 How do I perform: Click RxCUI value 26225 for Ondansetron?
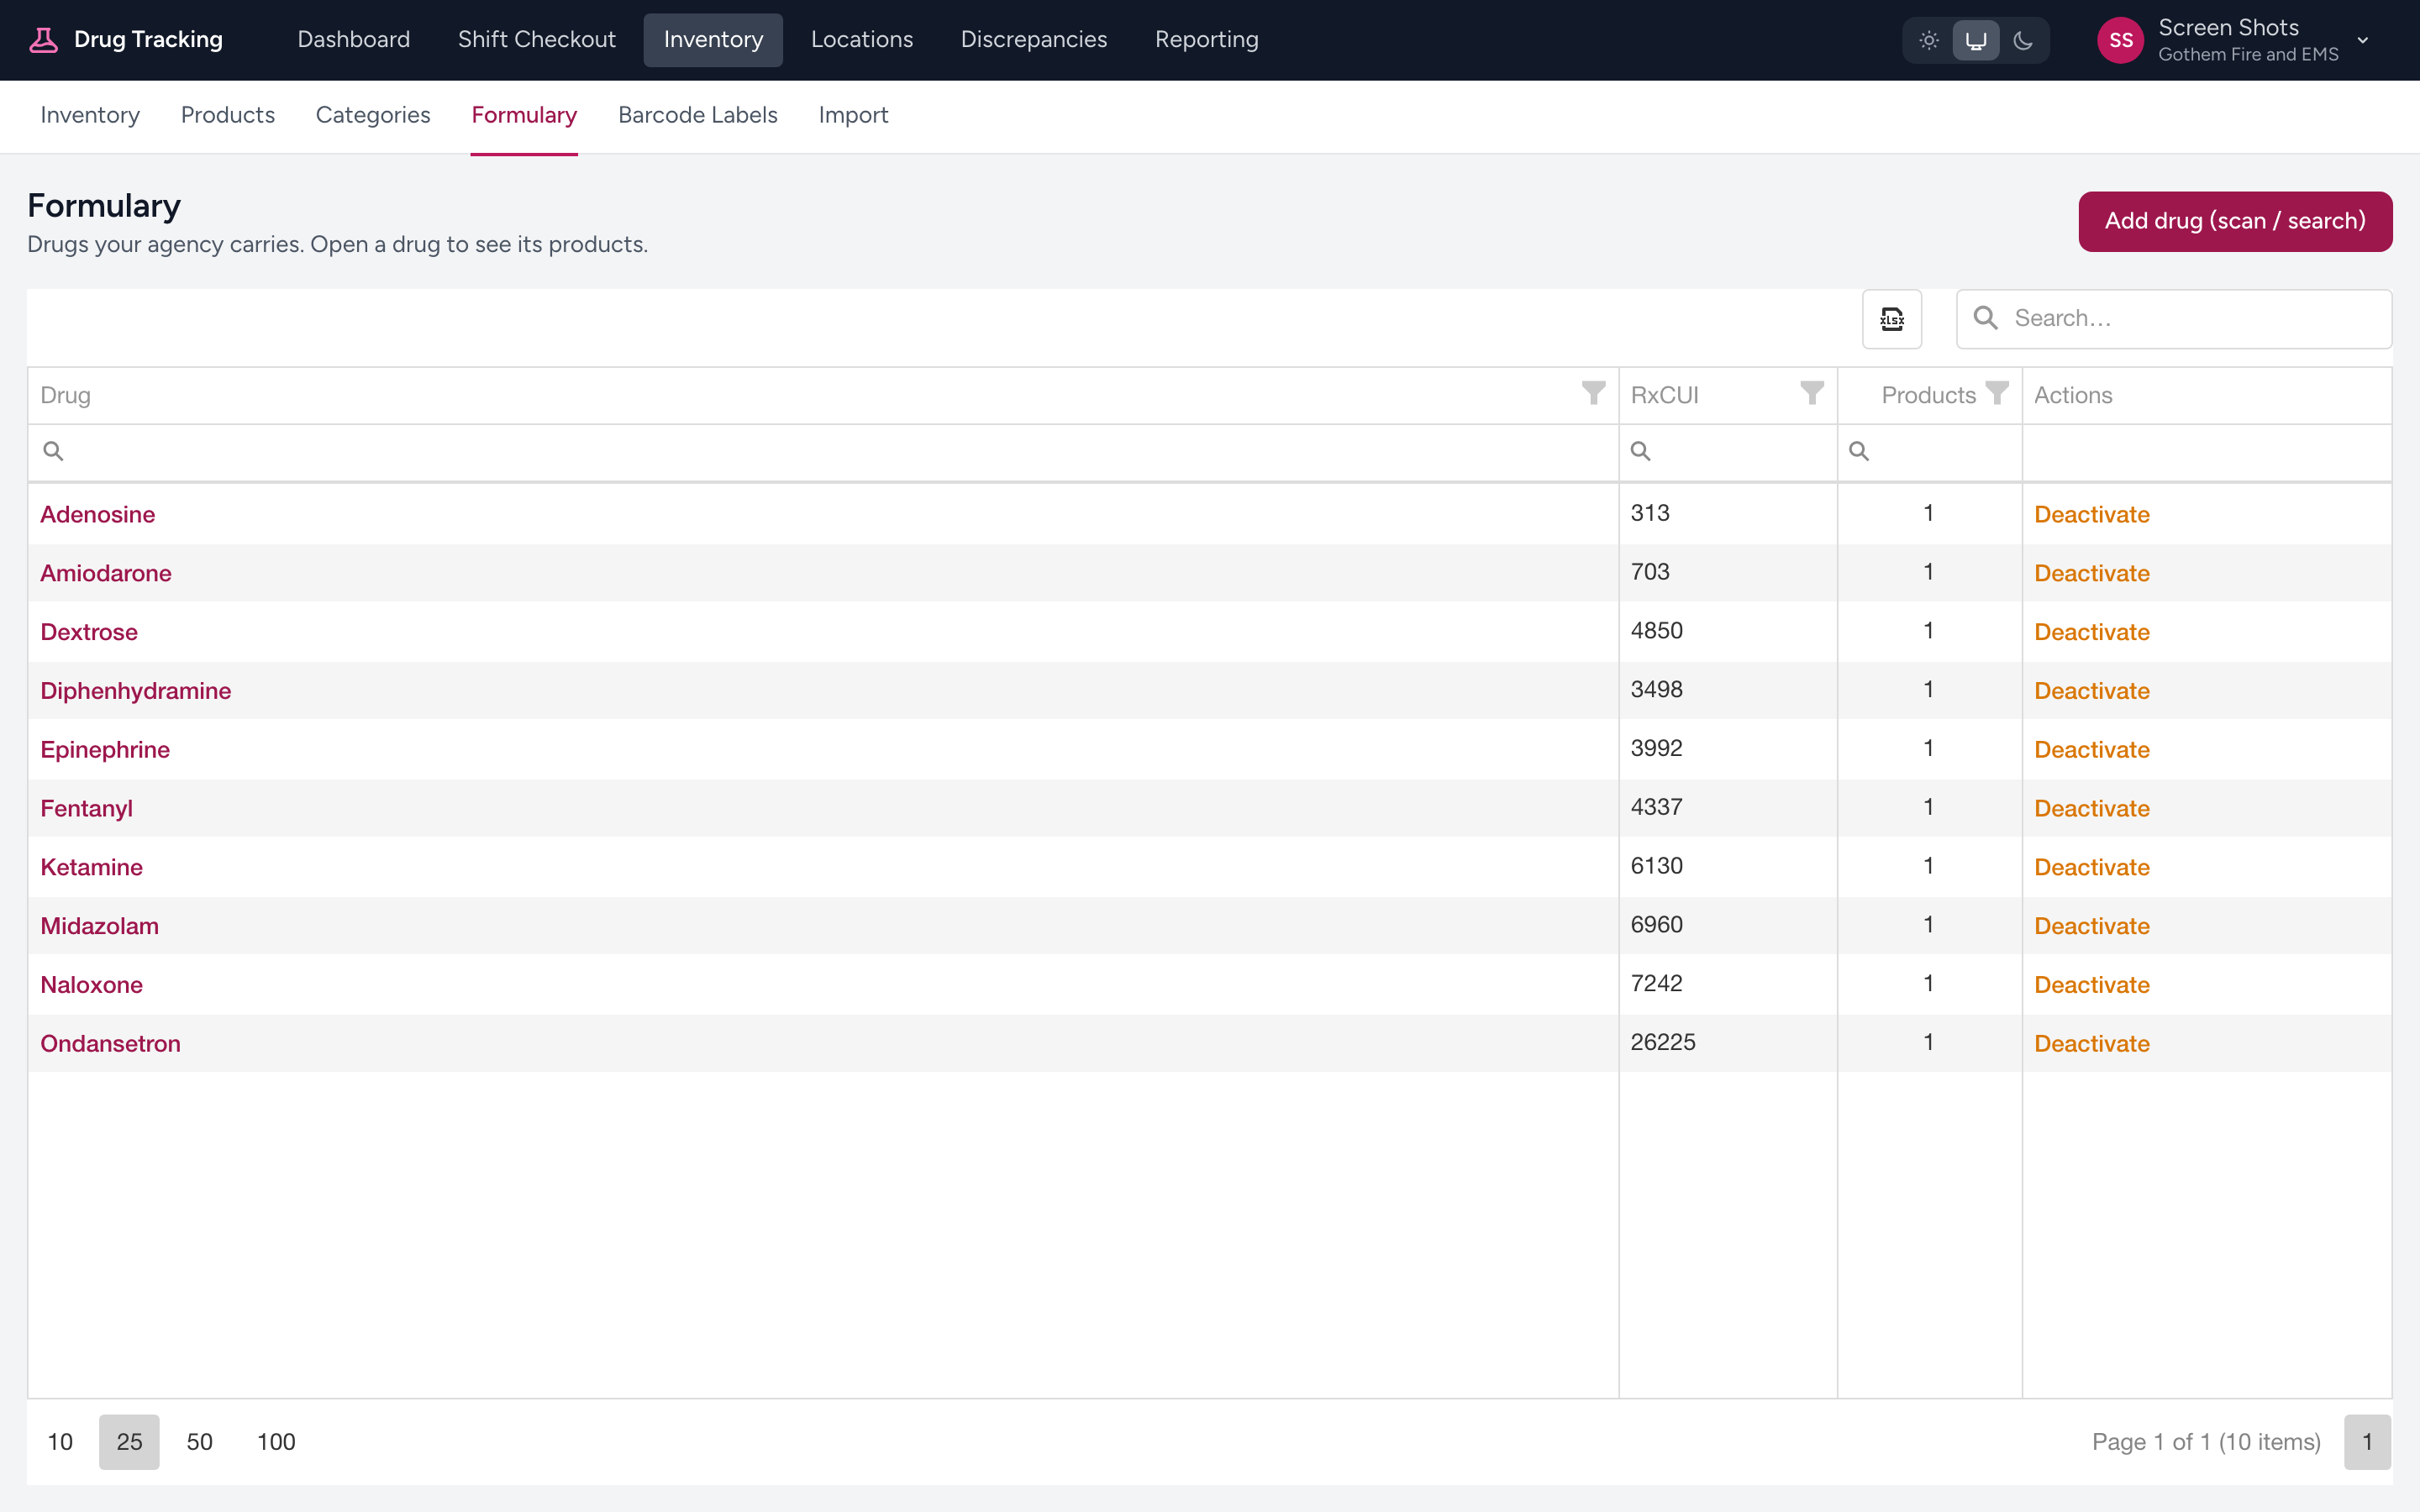tap(1663, 1042)
